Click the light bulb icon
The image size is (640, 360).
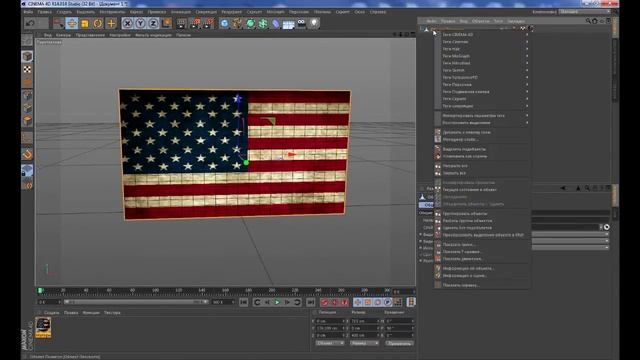tap(314, 23)
